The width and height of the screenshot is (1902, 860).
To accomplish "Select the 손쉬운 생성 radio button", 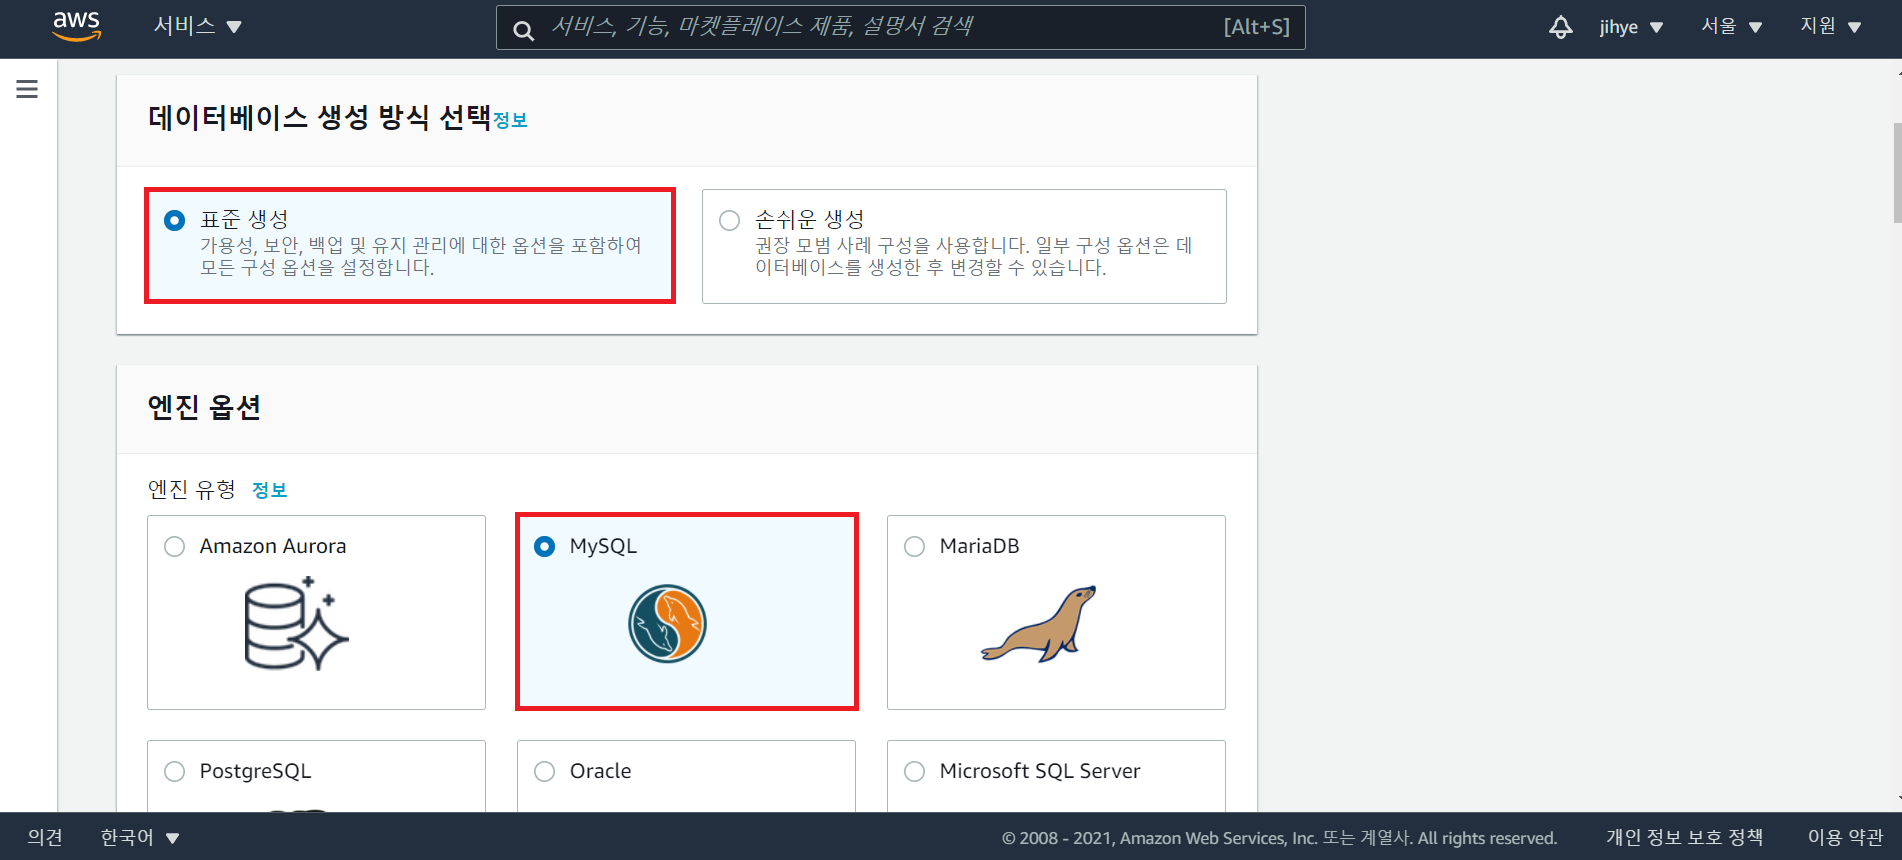I will coord(730,220).
